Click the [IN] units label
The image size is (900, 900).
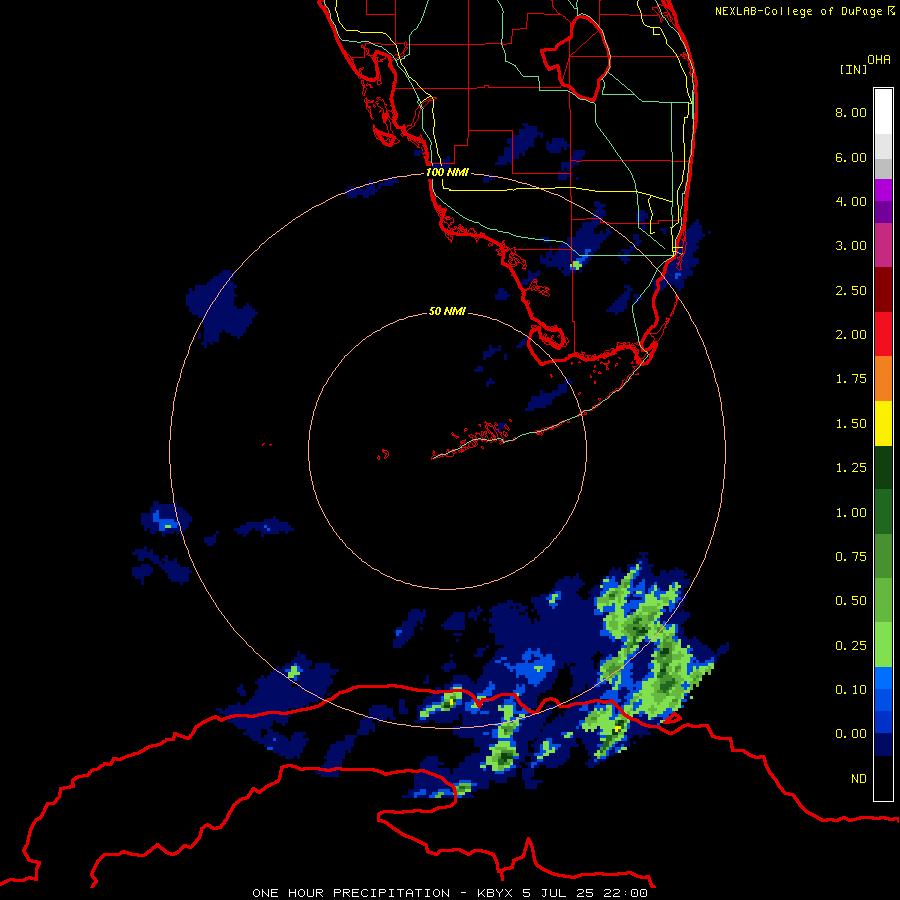coord(853,69)
